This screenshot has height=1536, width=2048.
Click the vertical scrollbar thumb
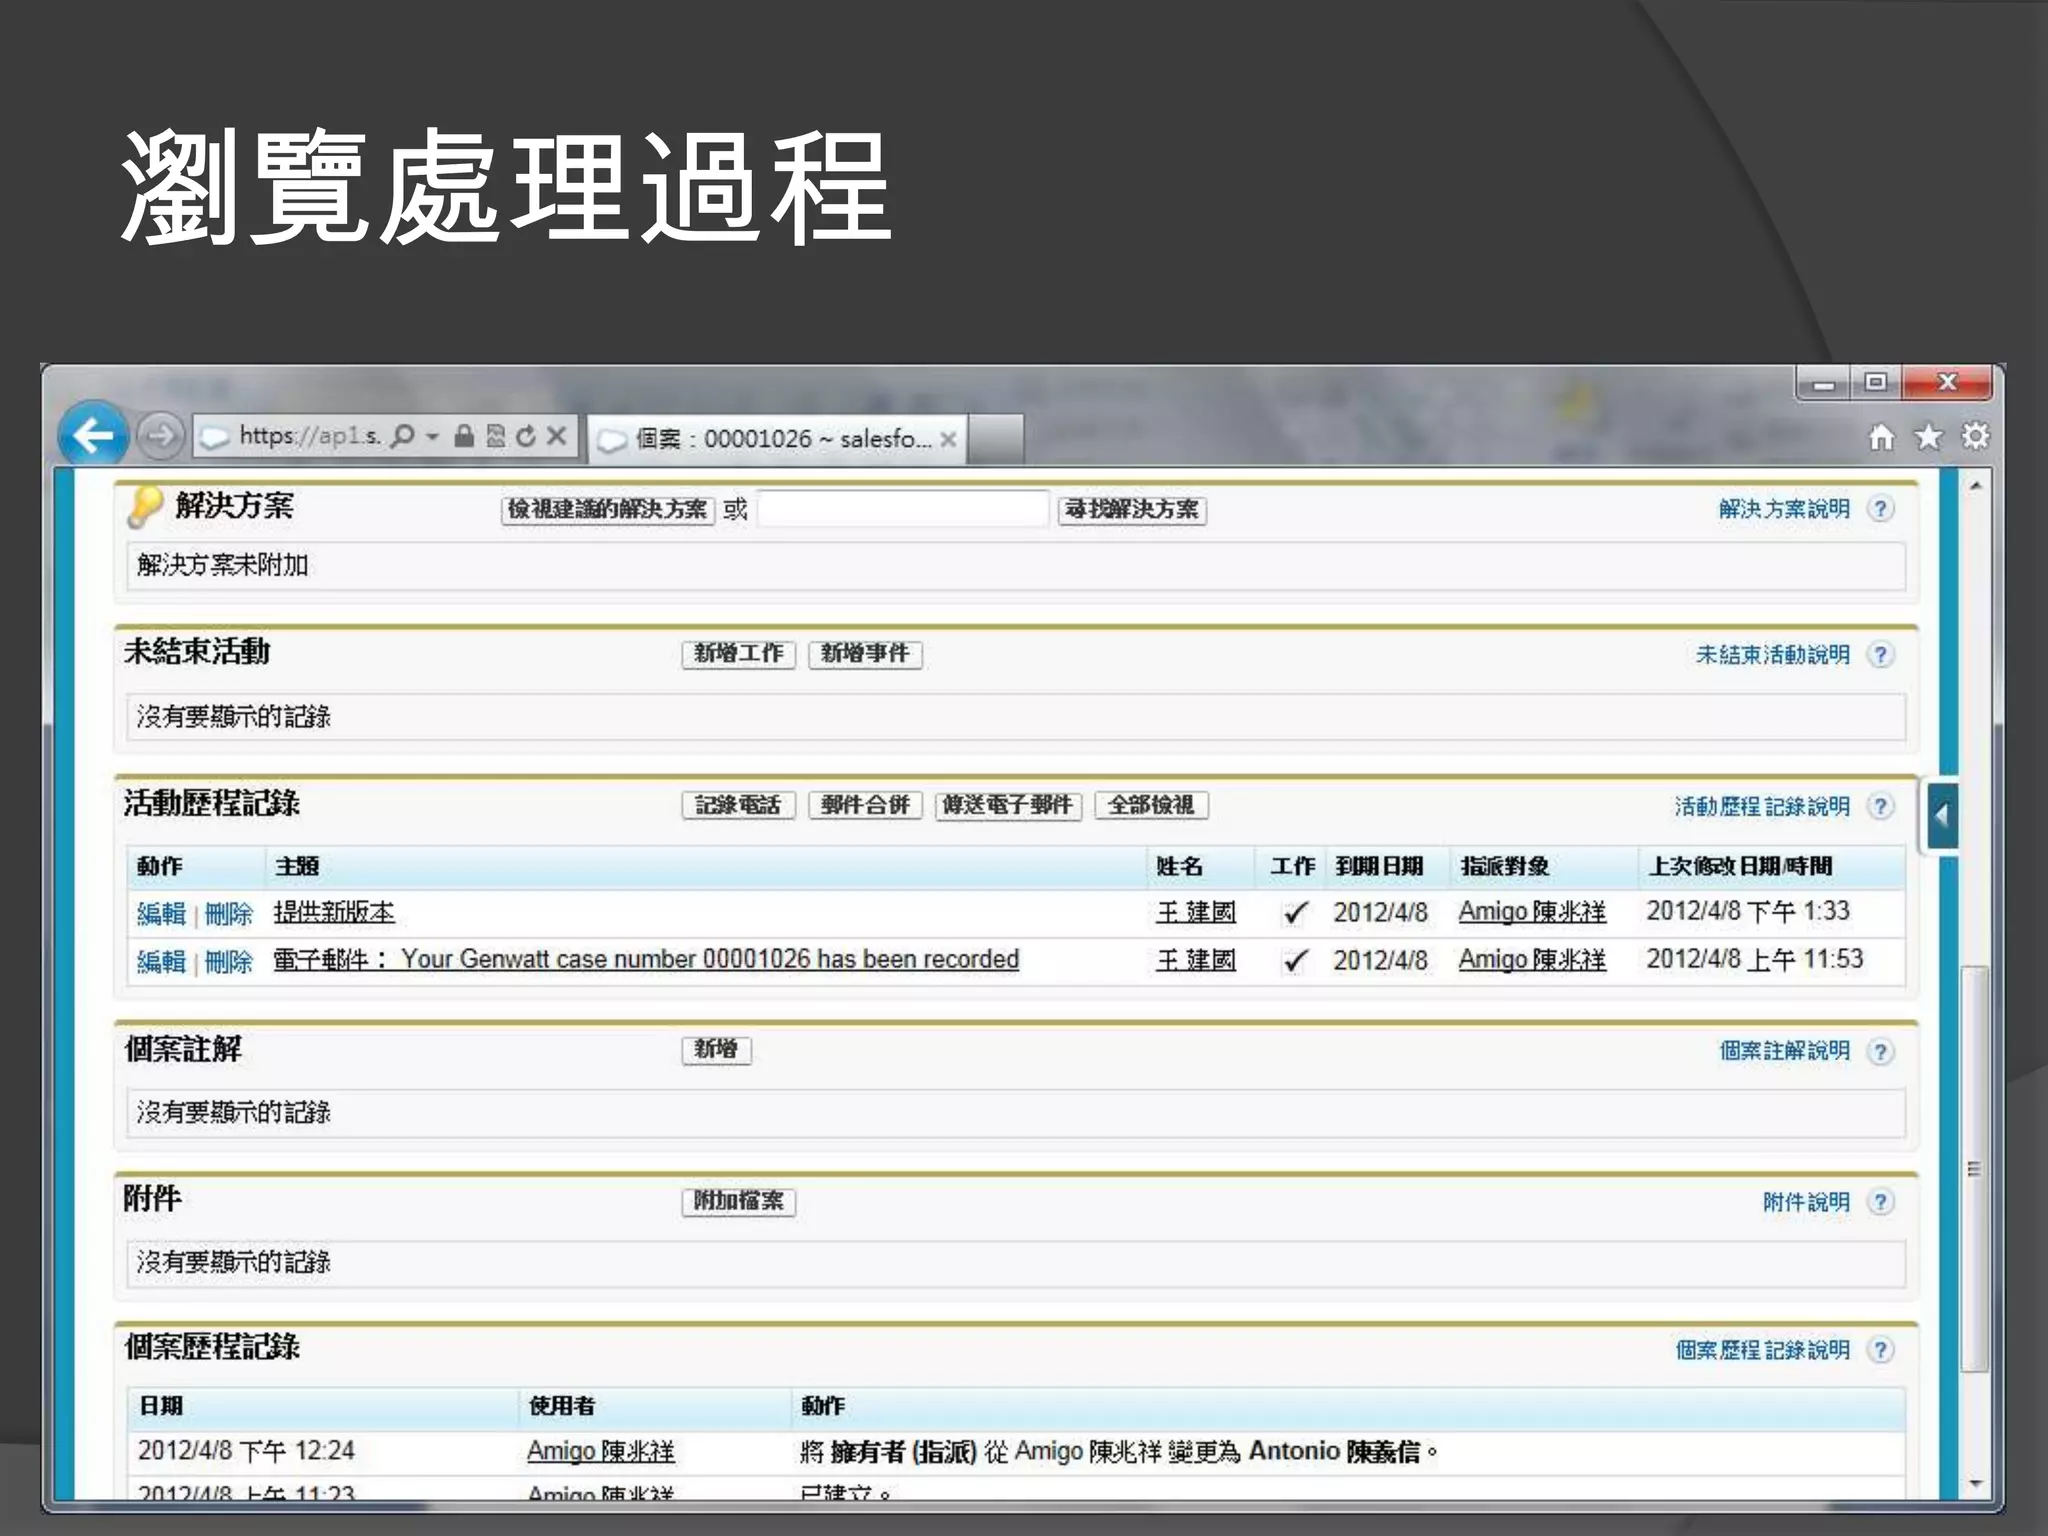(1974, 1168)
